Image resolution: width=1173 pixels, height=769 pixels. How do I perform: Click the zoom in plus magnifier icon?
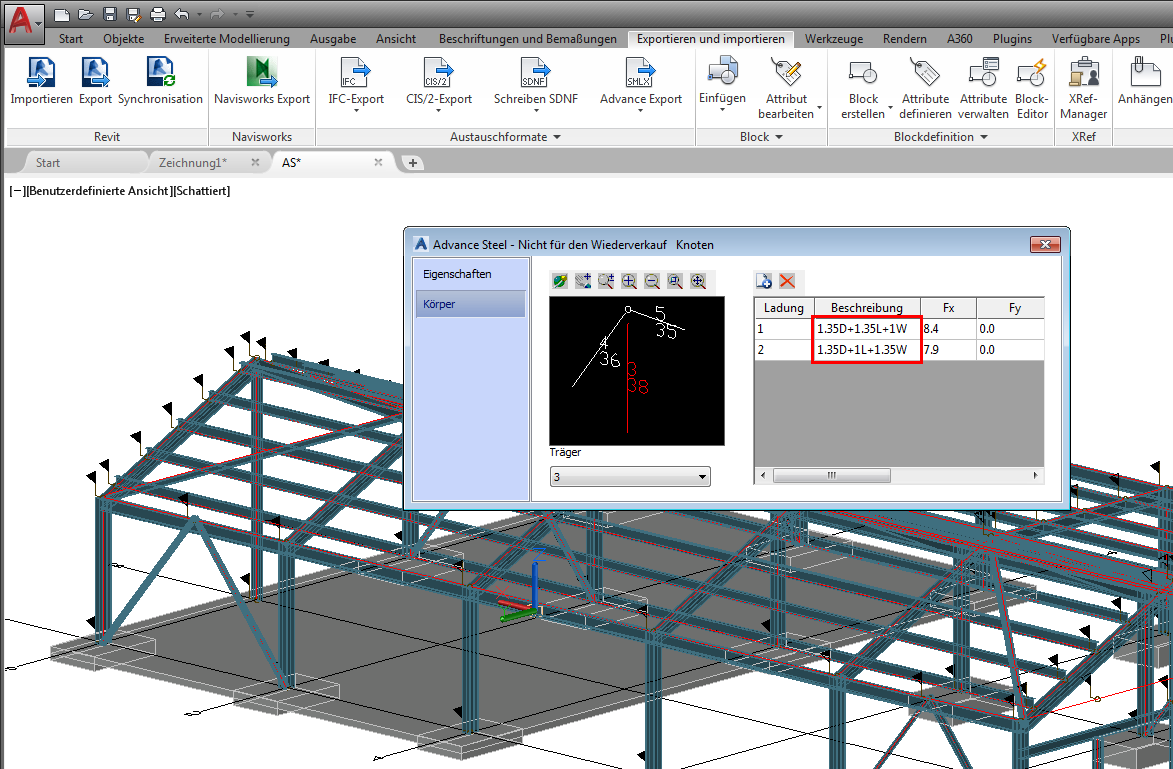[629, 281]
